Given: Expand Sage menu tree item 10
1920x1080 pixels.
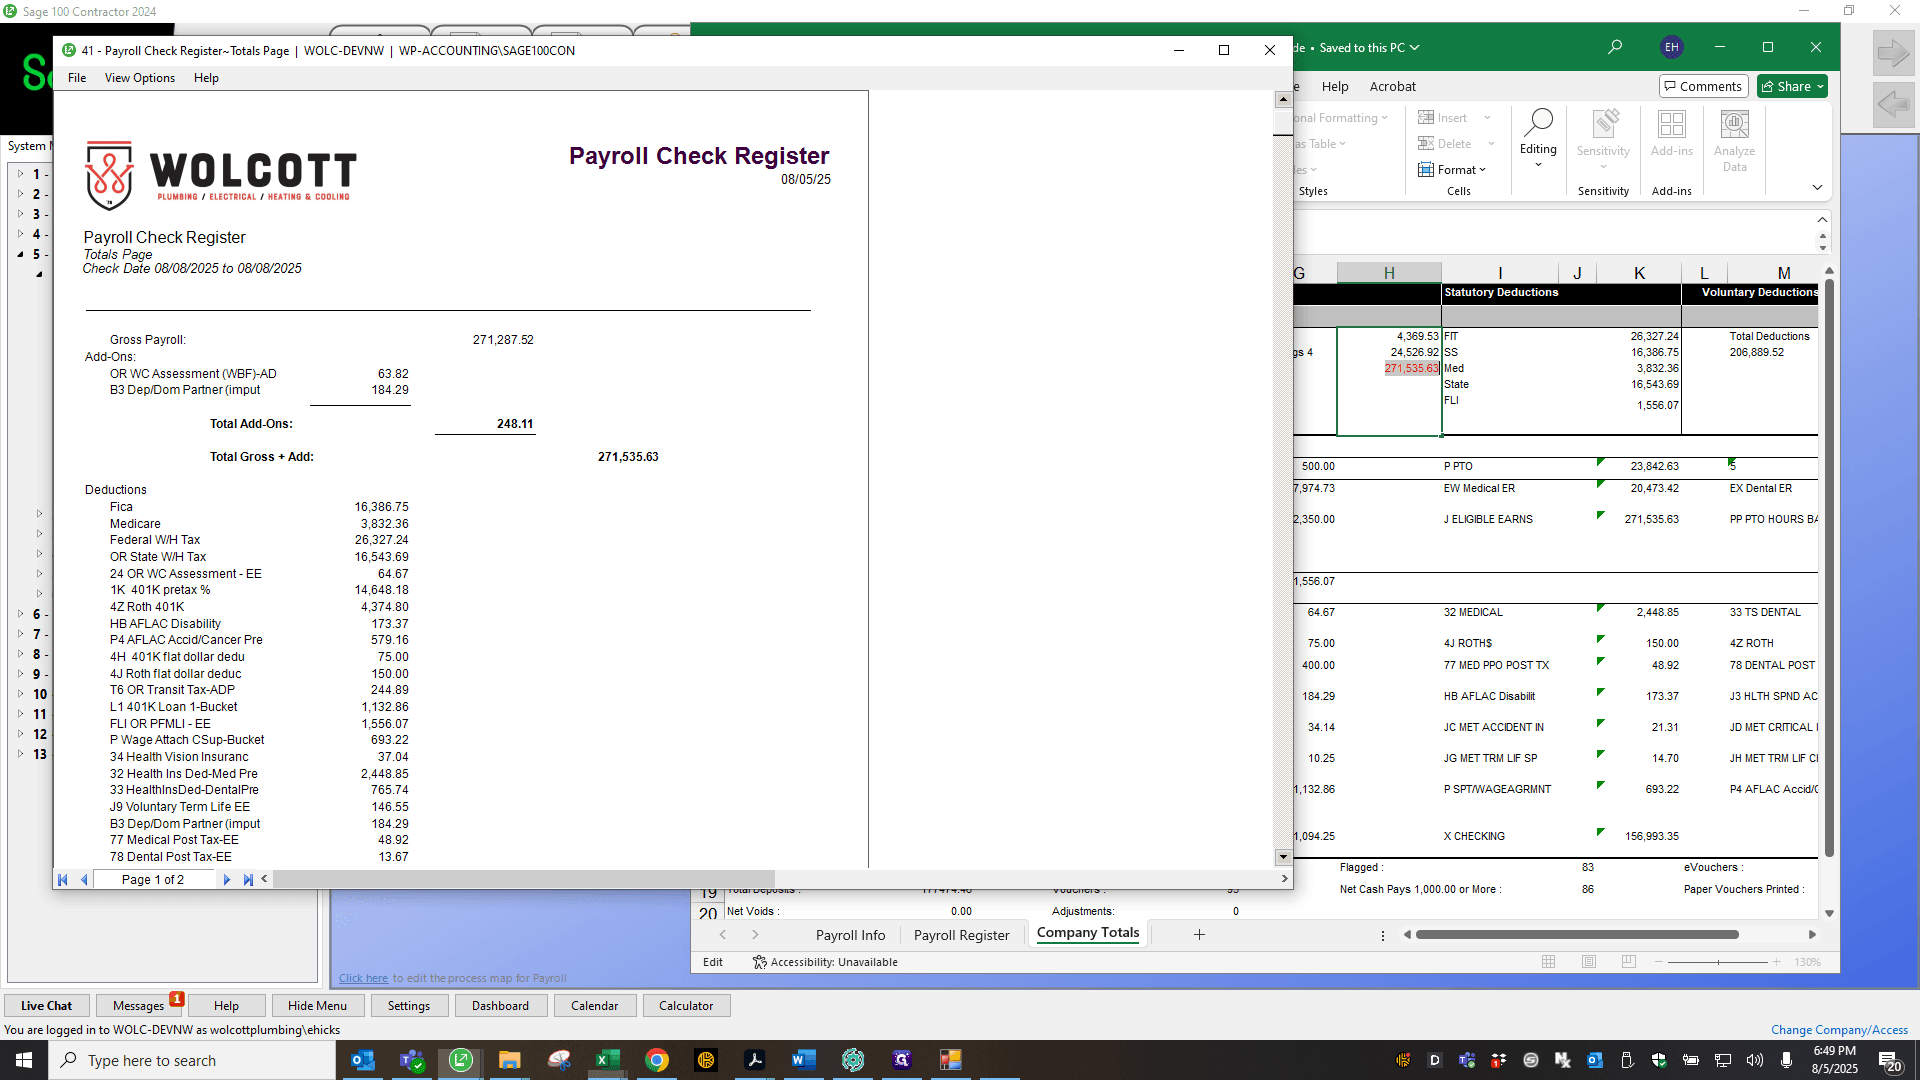Looking at the screenshot, I should coord(20,694).
